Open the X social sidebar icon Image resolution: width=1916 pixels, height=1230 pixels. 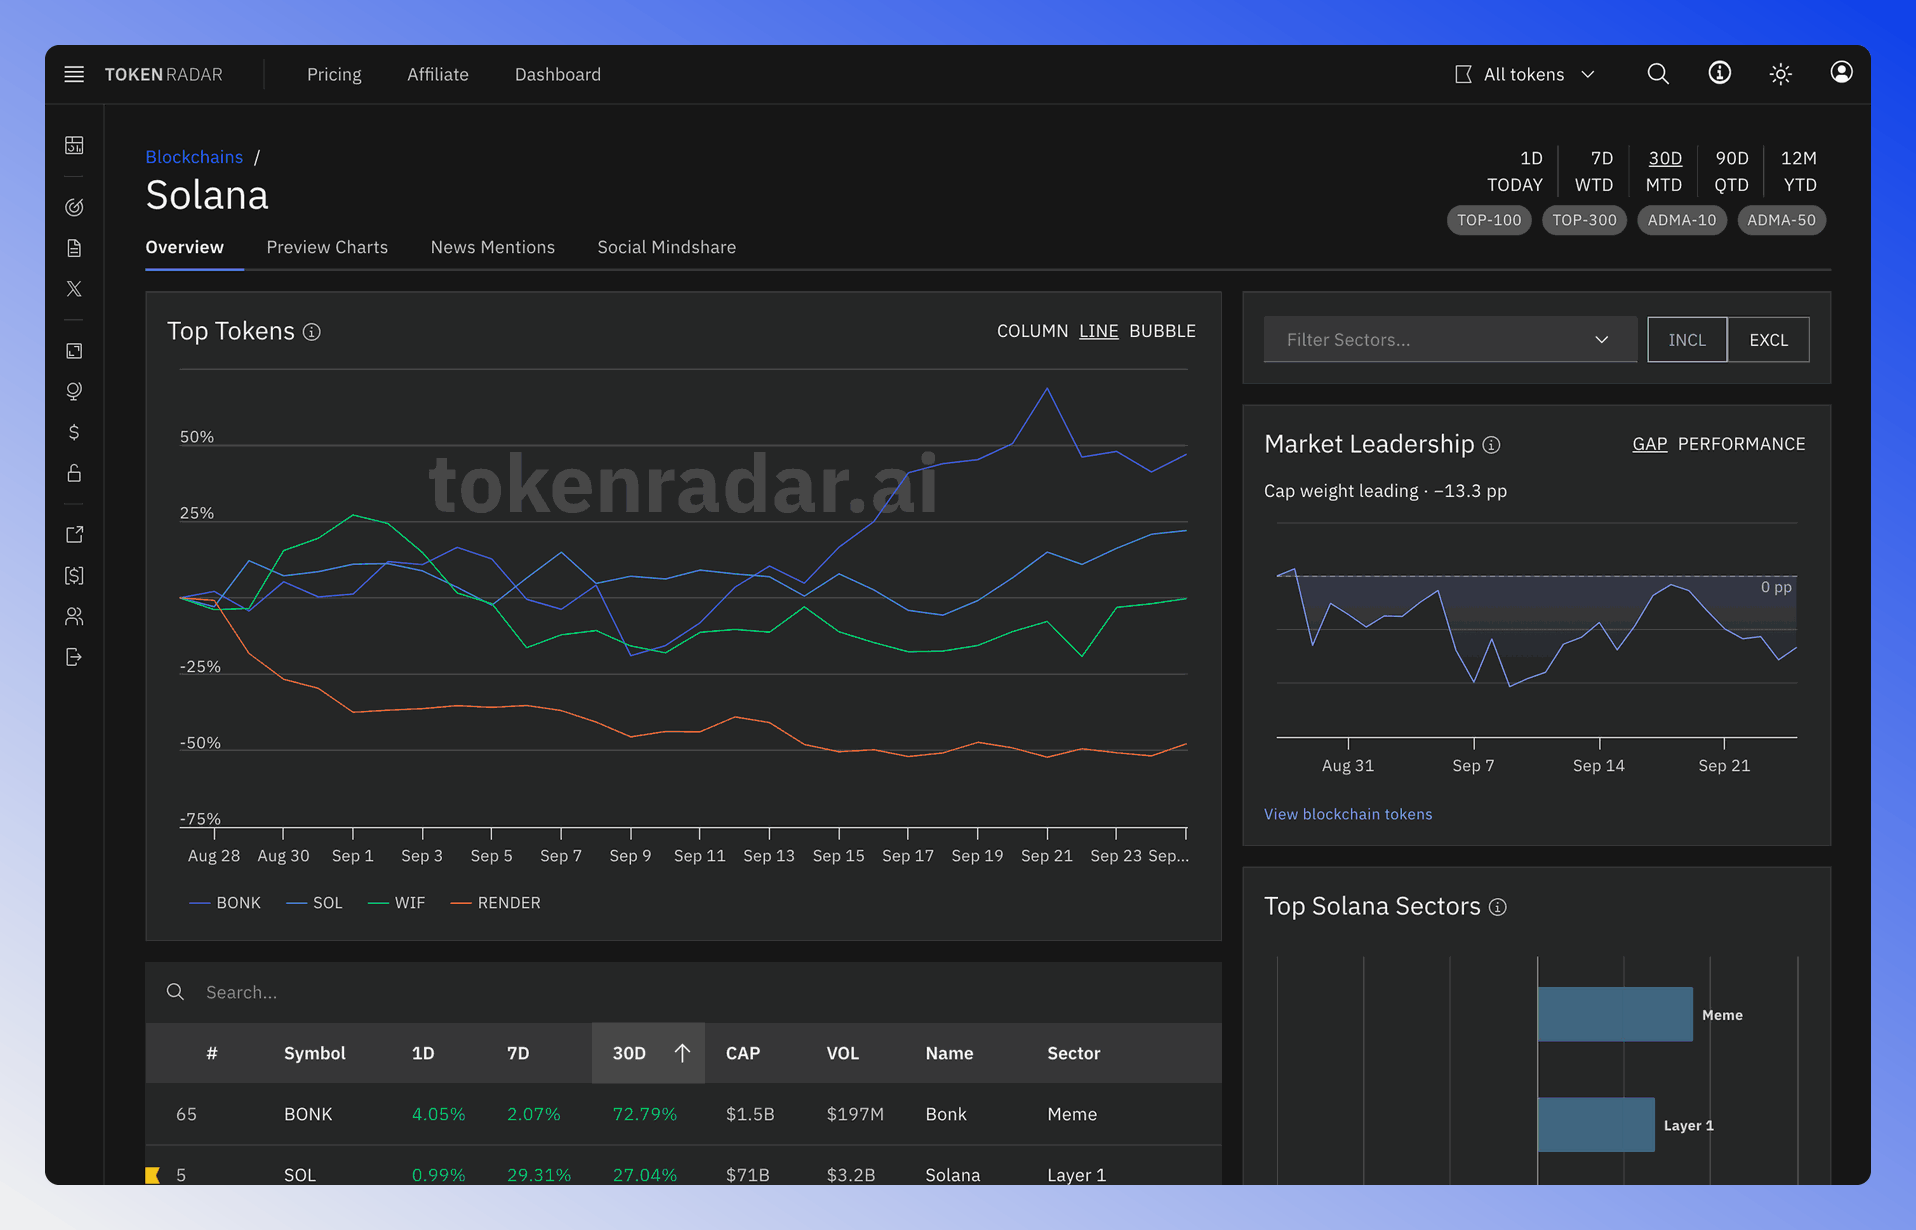pos(74,289)
